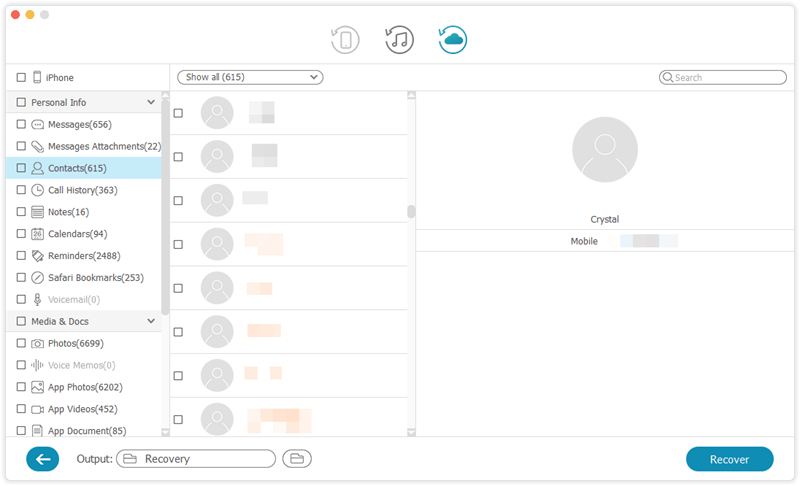Click the last visible contact's avatar
Viewport: 800px width, 486px height.
tap(217, 419)
